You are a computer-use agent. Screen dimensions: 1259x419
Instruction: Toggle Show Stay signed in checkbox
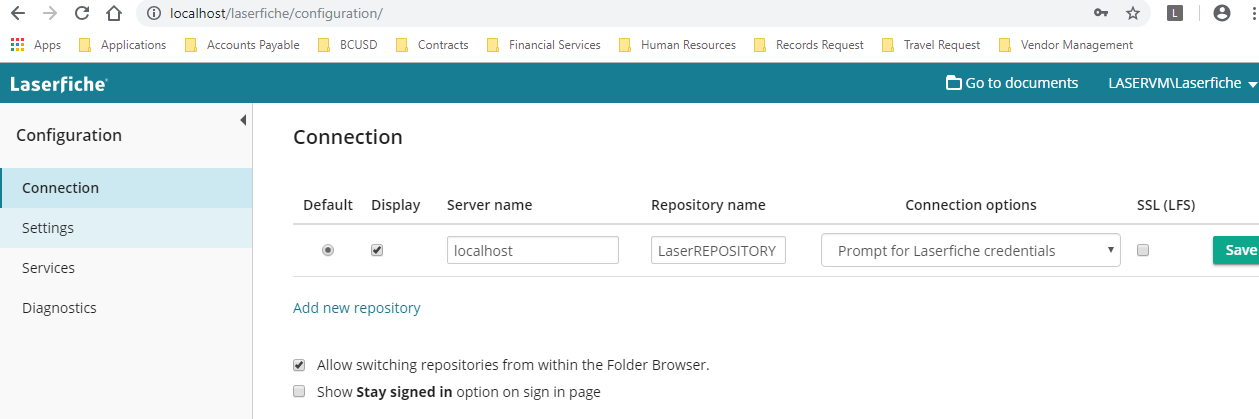click(299, 392)
